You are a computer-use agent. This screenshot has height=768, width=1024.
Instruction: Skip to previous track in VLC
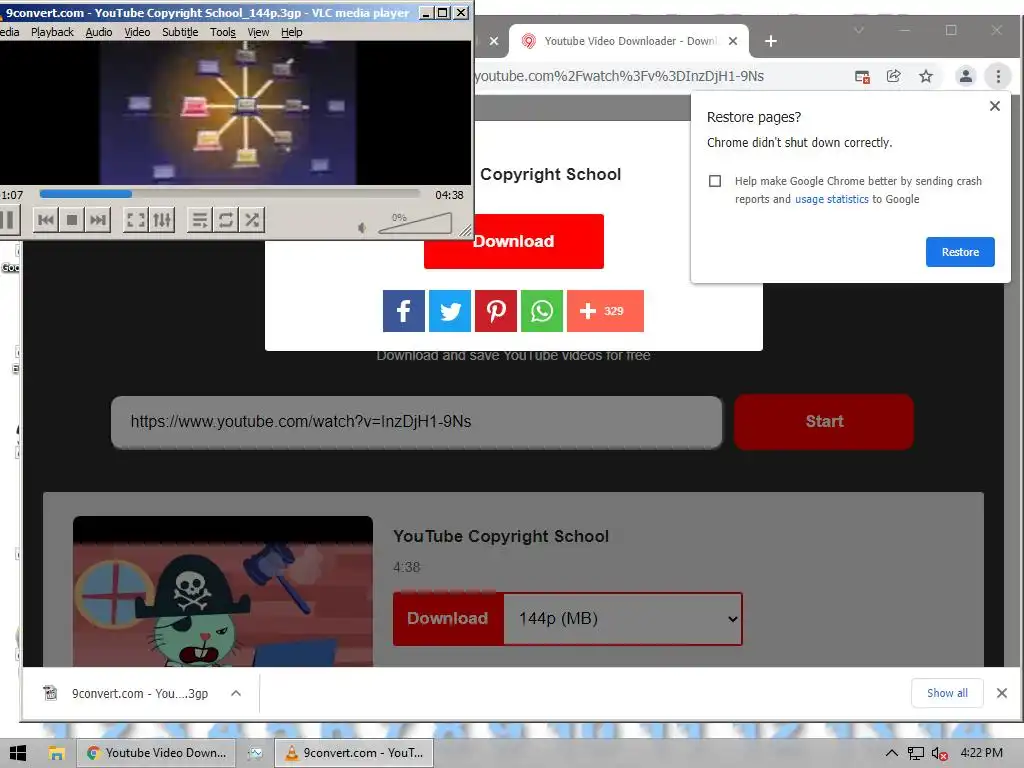pyautogui.click(x=46, y=220)
